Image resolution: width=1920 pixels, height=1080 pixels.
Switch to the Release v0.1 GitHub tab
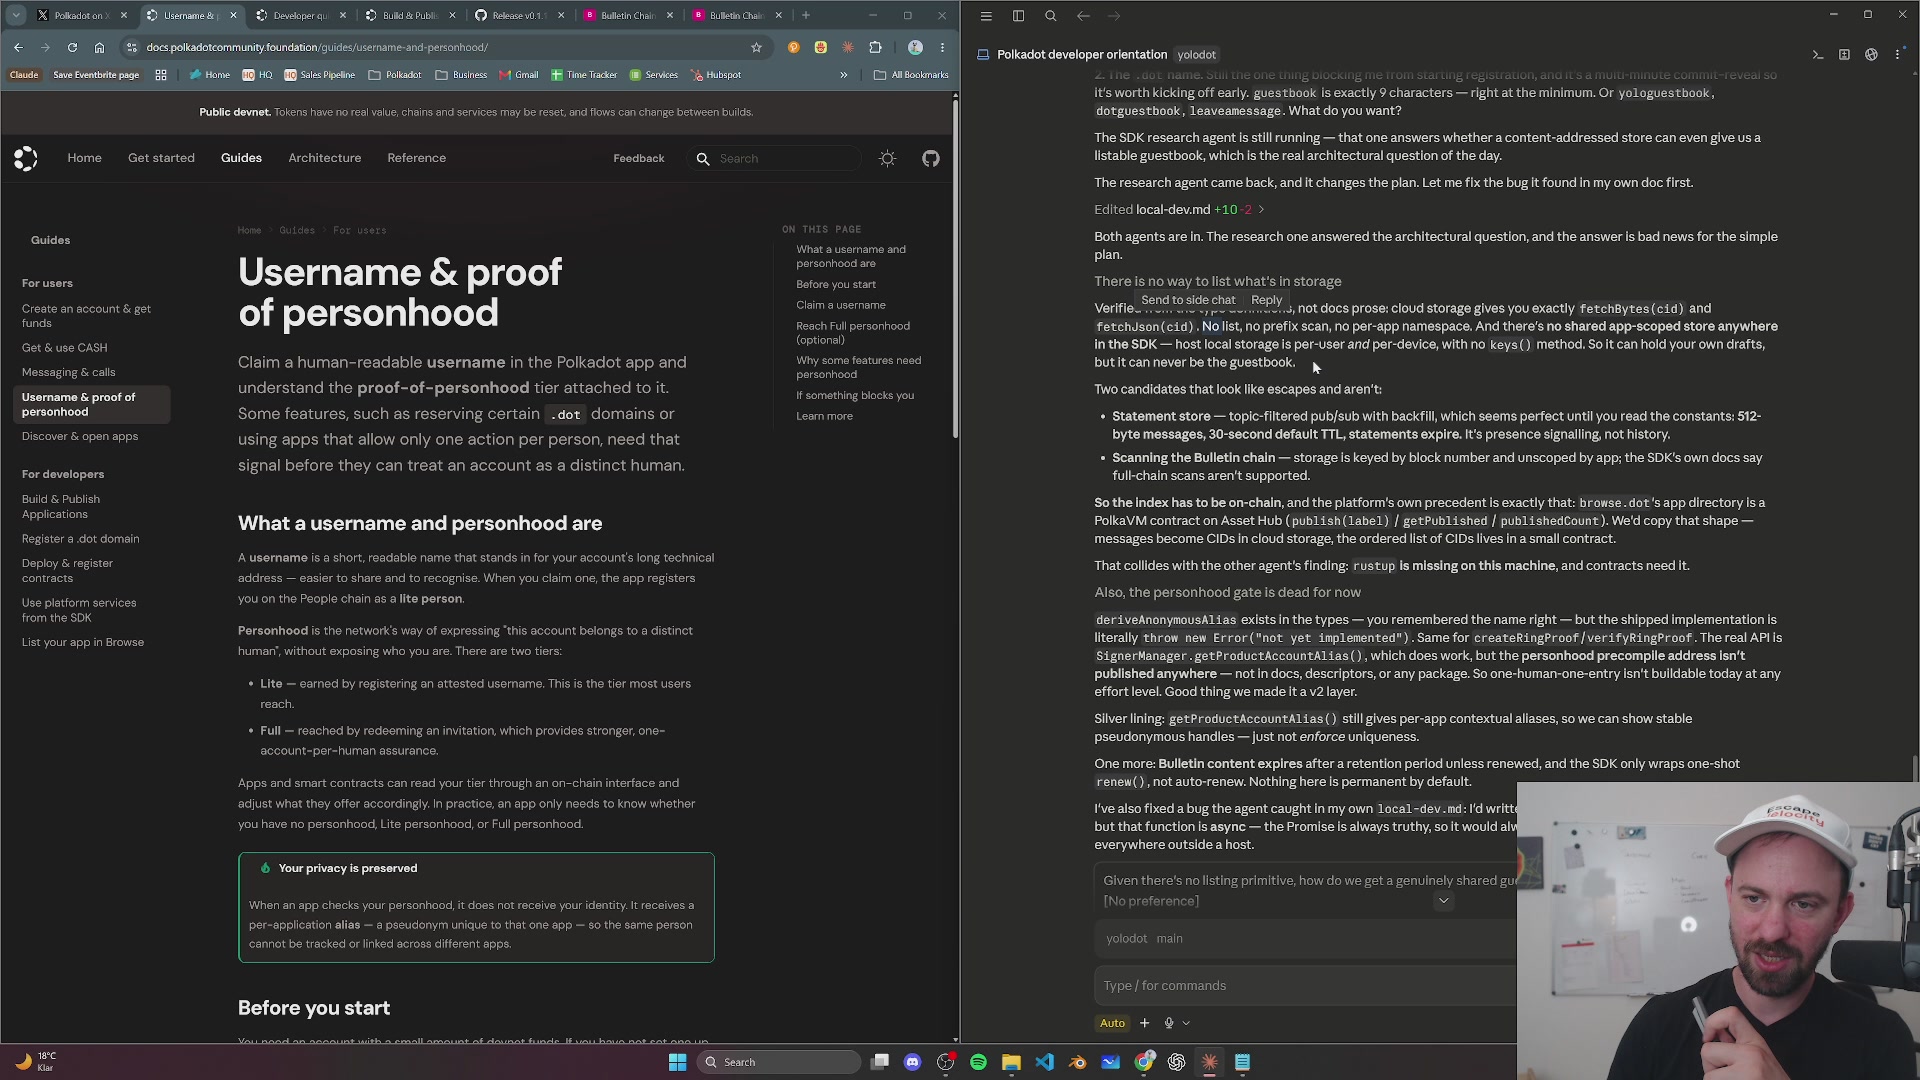[519, 15]
